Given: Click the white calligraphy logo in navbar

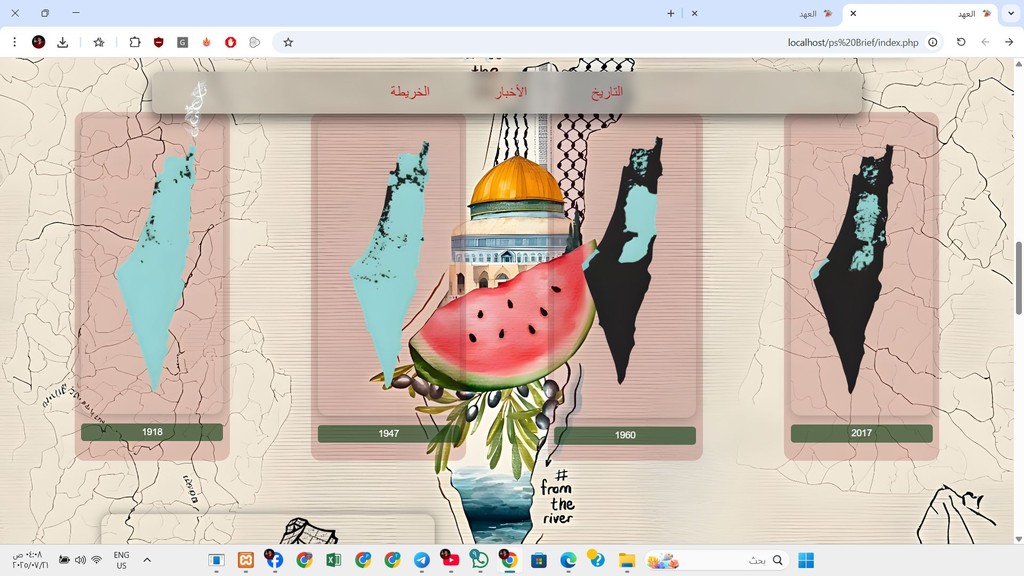Looking at the screenshot, I should coord(195,108).
